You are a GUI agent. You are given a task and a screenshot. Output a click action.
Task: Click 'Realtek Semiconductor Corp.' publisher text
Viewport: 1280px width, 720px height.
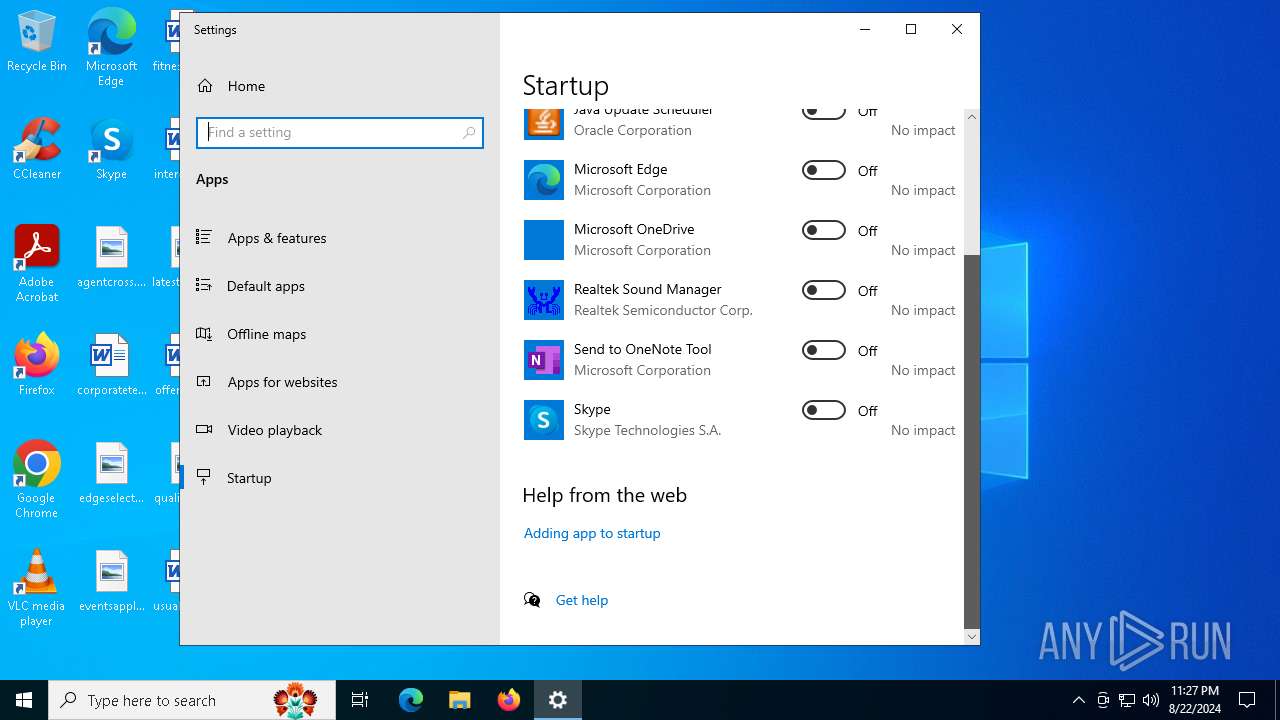(x=663, y=310)
